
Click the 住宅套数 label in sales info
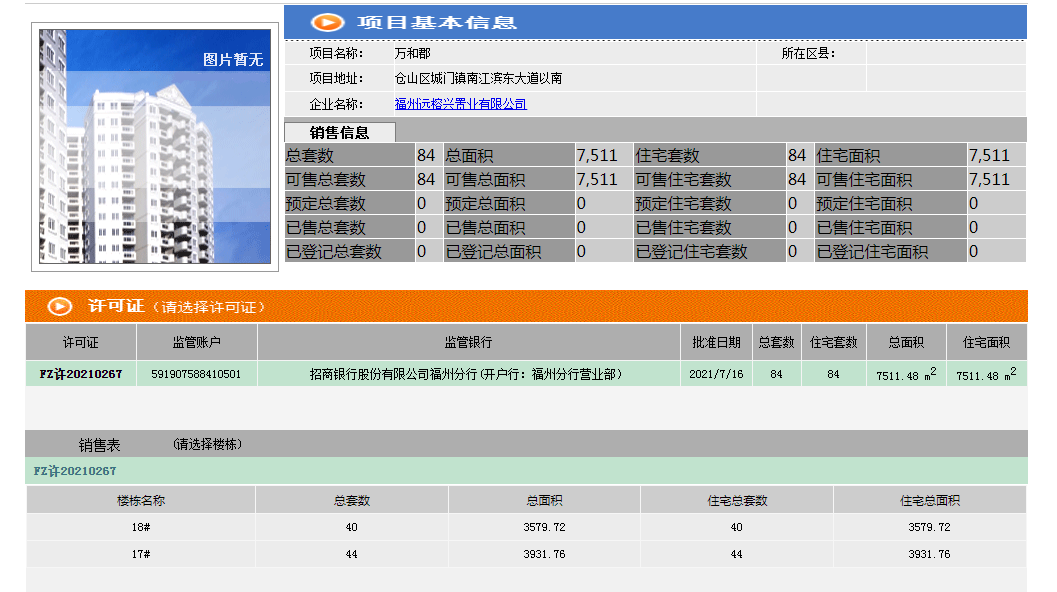pos(667,156)
